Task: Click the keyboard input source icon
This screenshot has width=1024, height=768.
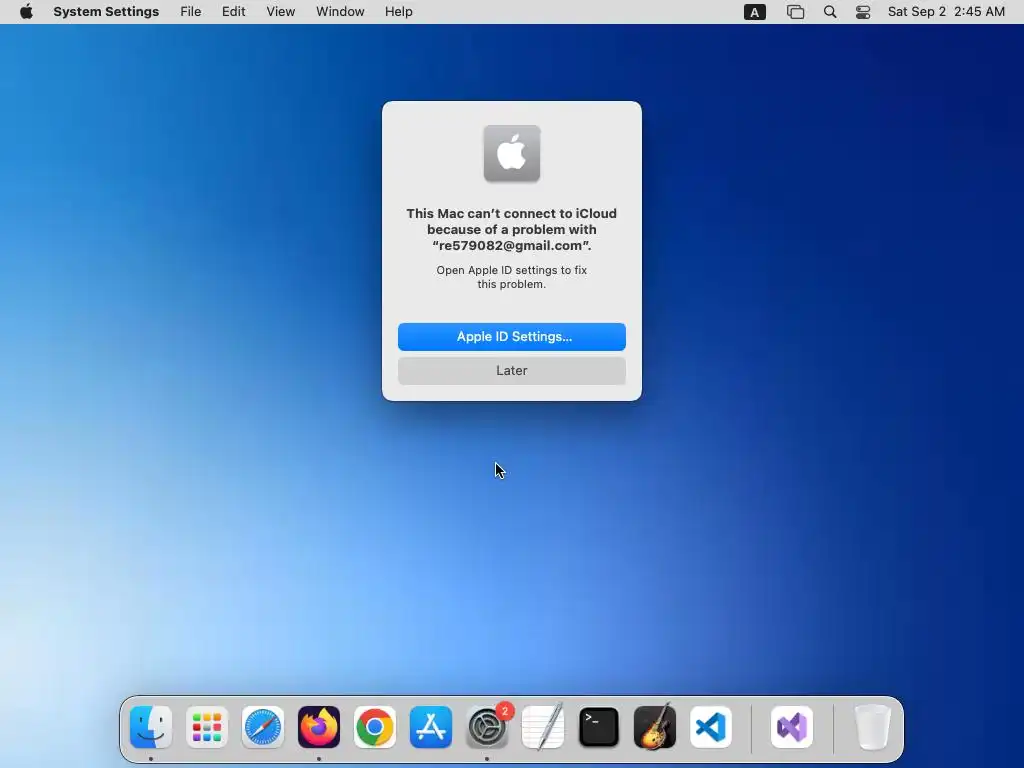Action: pos(754,12)
